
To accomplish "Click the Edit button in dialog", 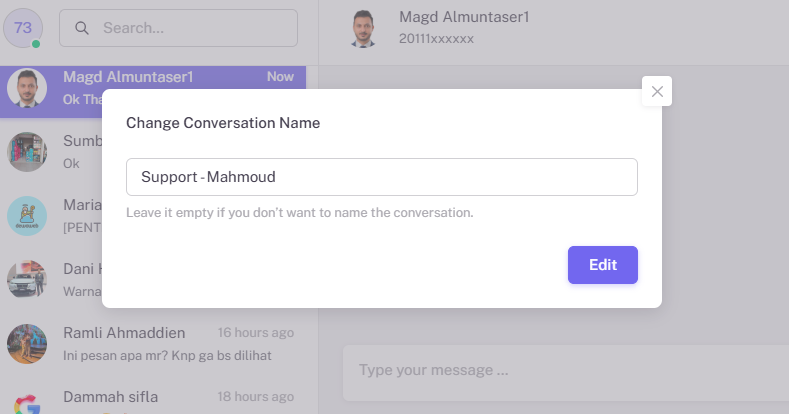I will (603, 265).
